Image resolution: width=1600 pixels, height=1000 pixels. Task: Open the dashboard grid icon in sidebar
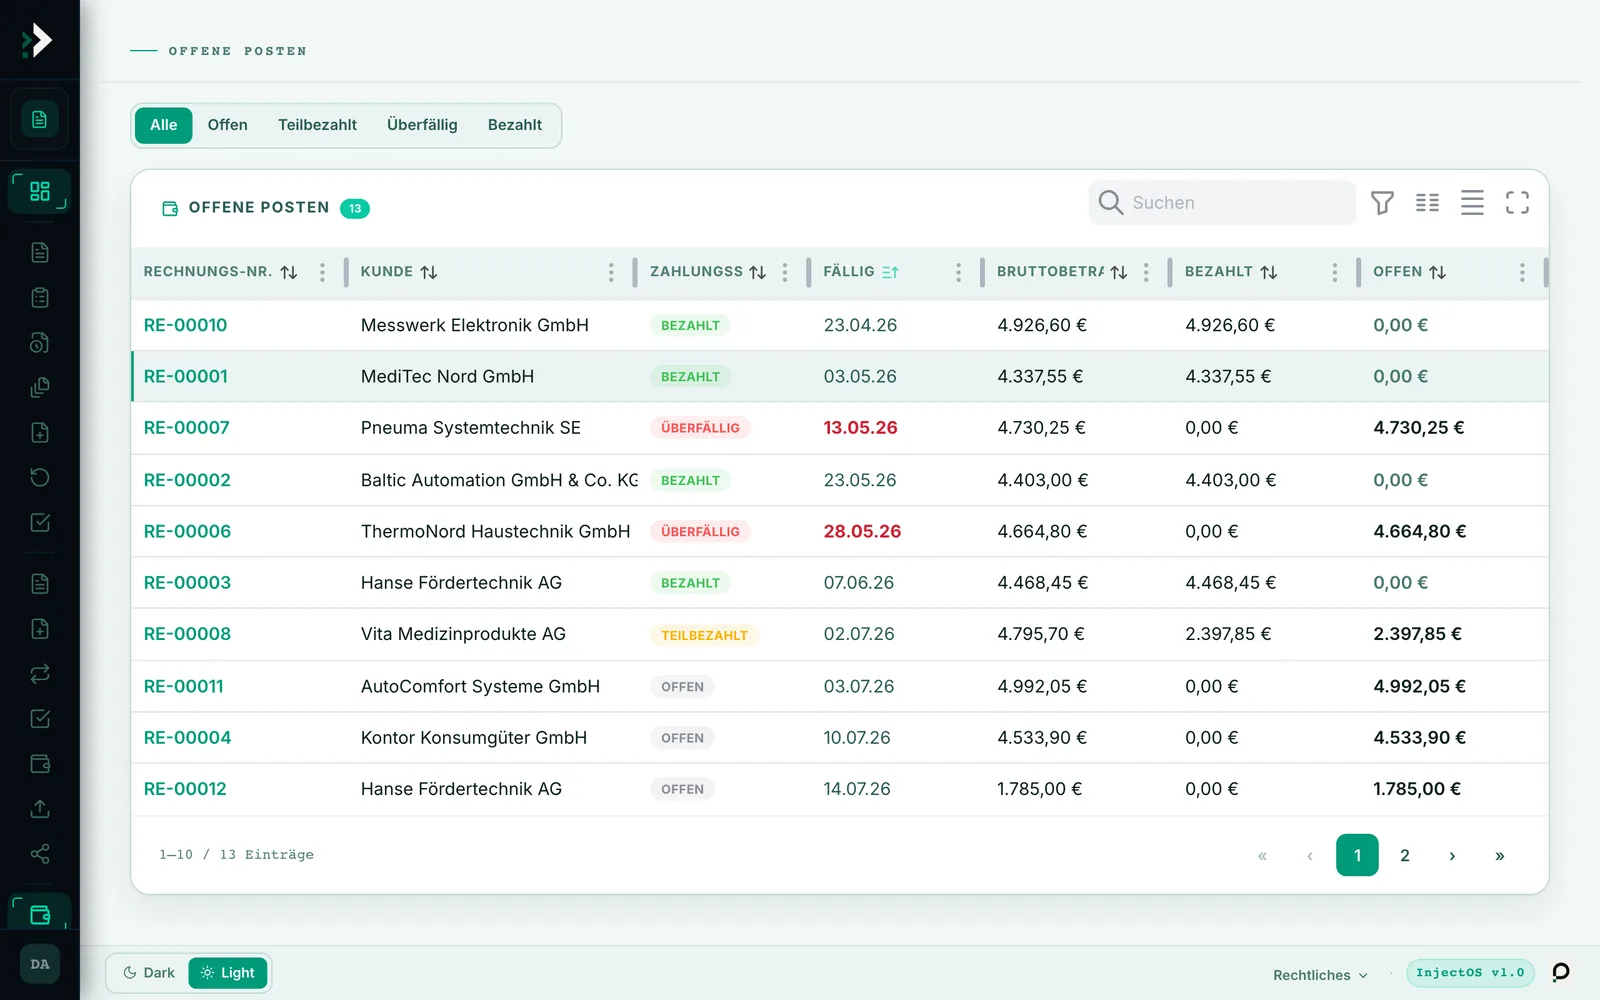click(40, 191)
